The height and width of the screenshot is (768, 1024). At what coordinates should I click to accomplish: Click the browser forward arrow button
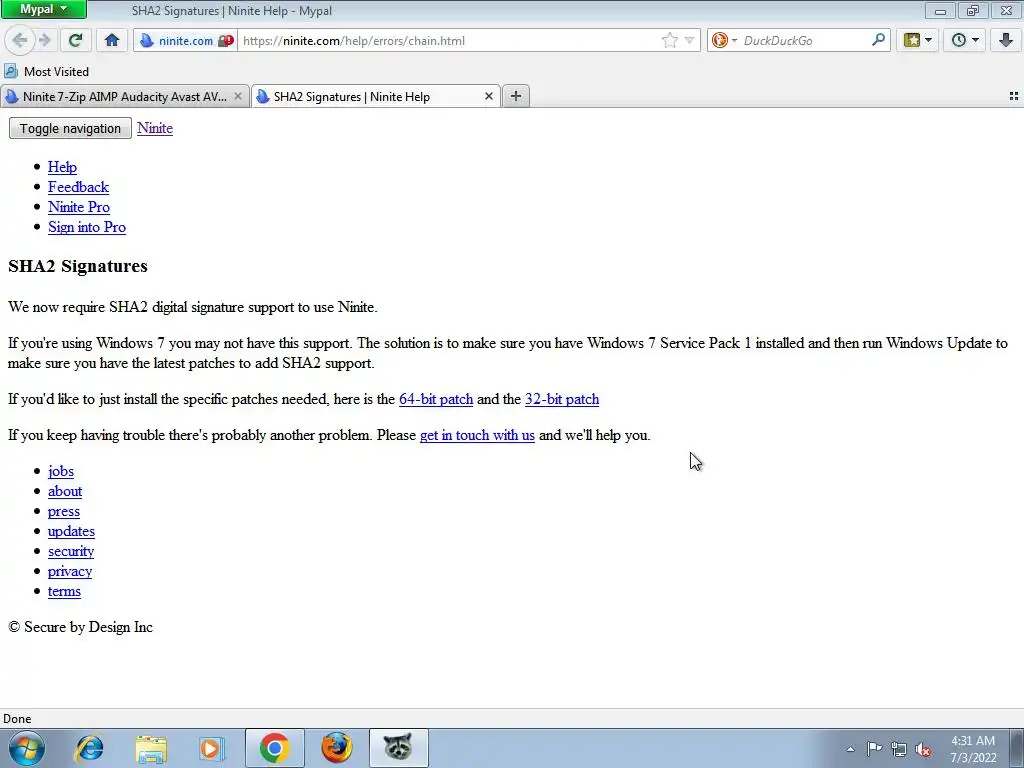point(44,40)
